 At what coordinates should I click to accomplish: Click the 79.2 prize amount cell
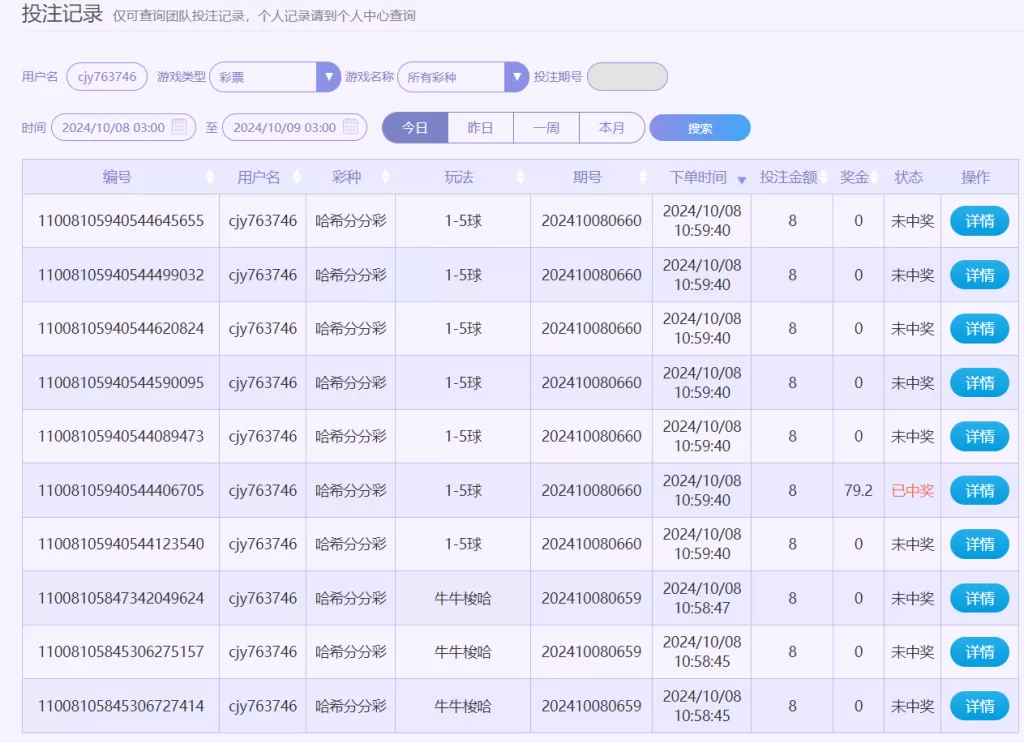[858, 490]
